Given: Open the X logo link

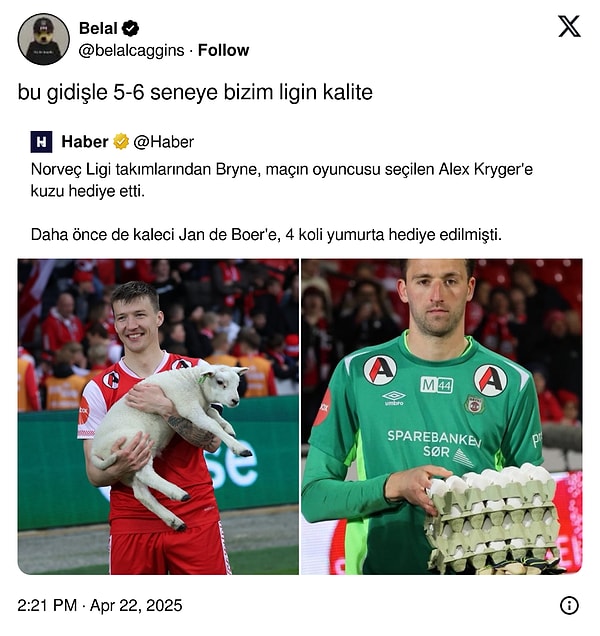Looking at the screenshot, I should click(569, 26).
